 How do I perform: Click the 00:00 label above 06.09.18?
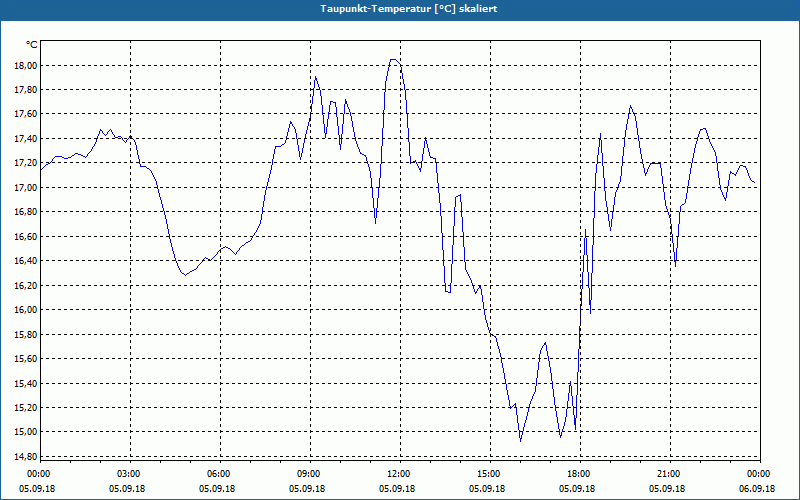[760, 474]
